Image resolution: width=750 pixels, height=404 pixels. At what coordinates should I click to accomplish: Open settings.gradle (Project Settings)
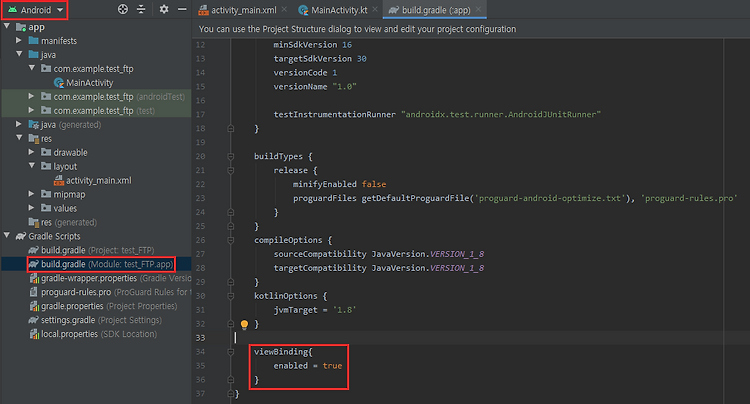[101, 320]
